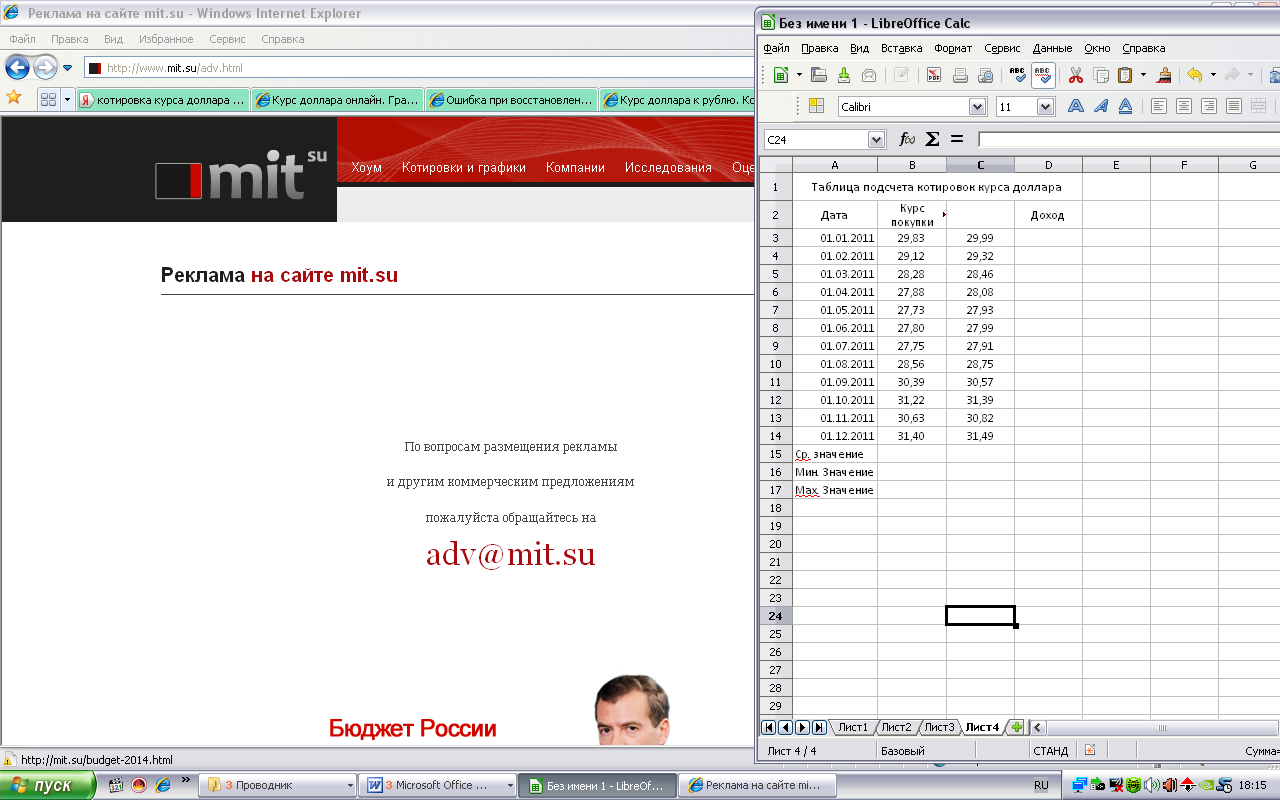Open the Page Preview icon
The image size is (1280, 800).
[x=985, y=75]
